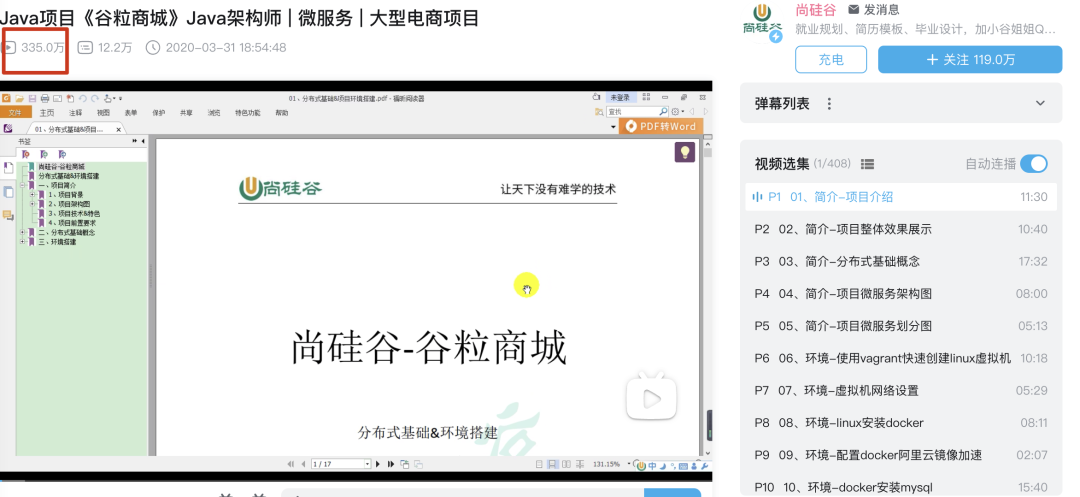Click the bookmark panel icon in left sidebar

click(8, 168)
